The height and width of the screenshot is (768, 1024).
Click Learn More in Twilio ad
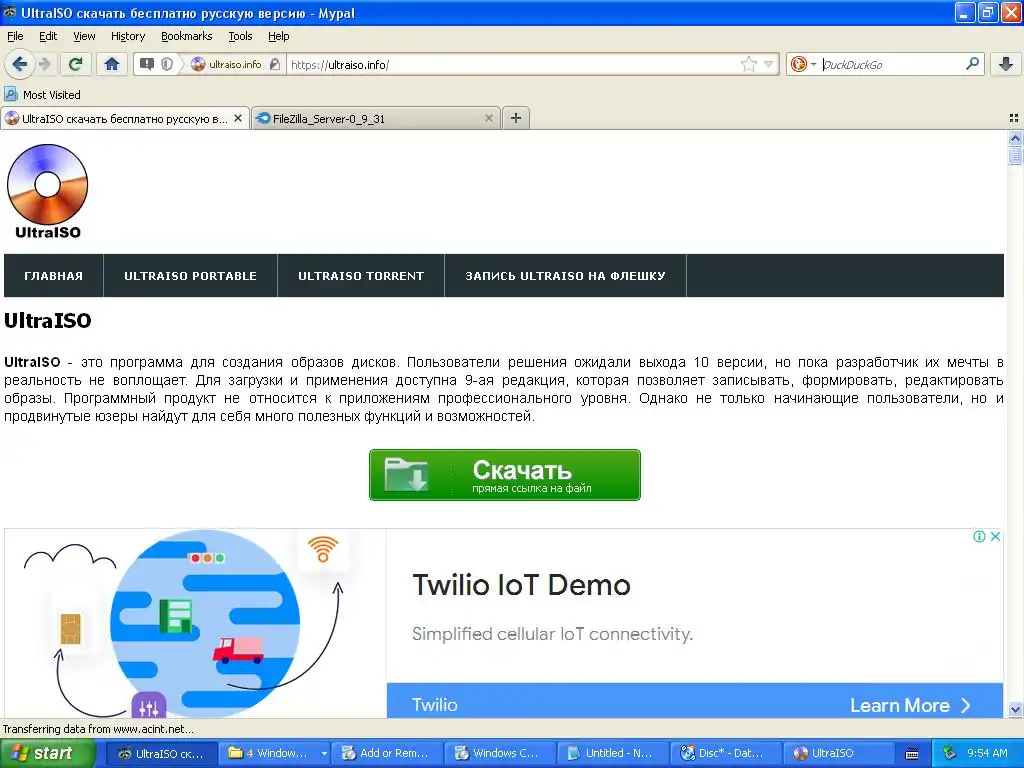(910, 705)
